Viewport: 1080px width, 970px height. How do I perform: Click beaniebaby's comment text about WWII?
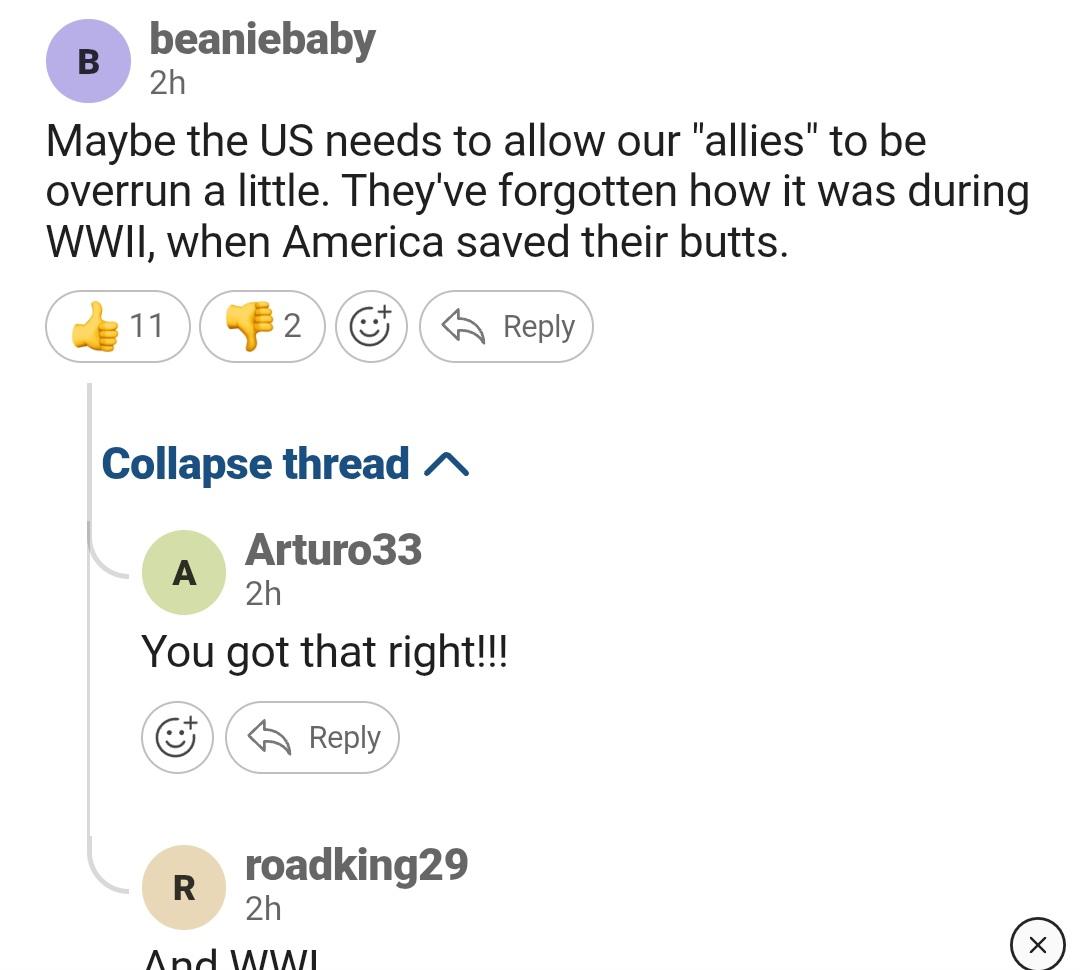(x=537, y=192)
